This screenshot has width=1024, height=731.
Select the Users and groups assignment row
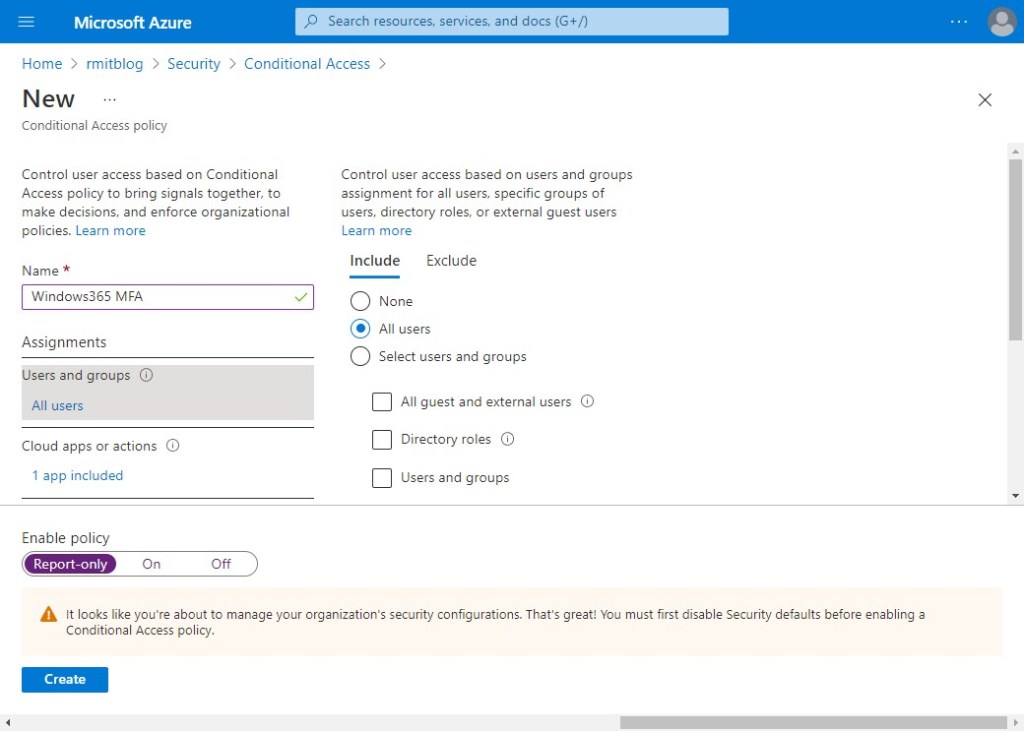168,392
